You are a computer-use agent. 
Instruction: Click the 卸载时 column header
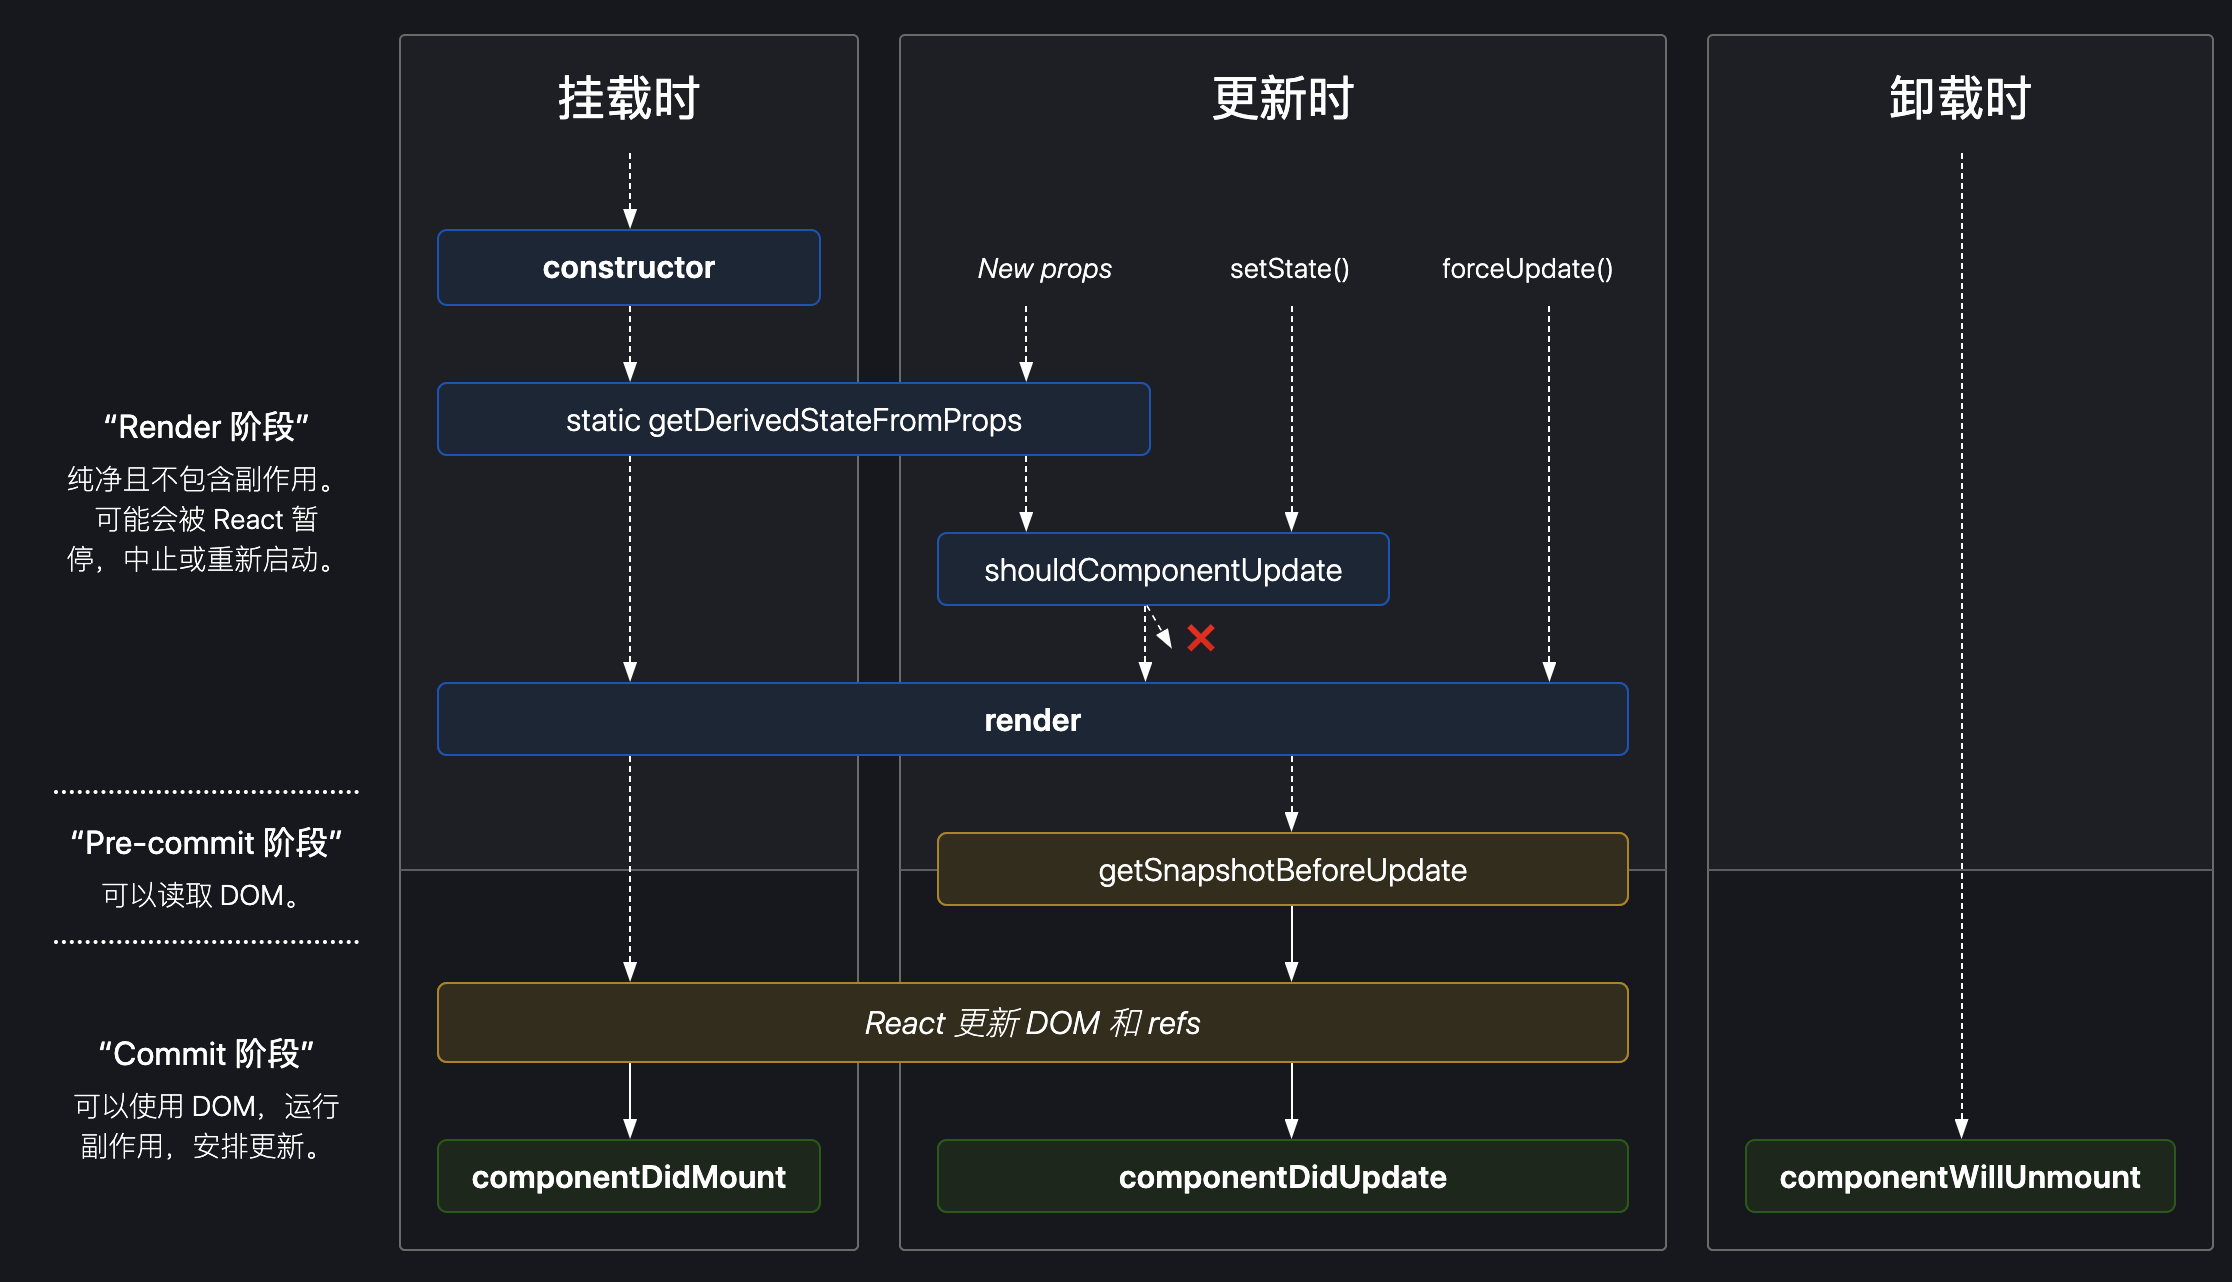click(1958, 97)
